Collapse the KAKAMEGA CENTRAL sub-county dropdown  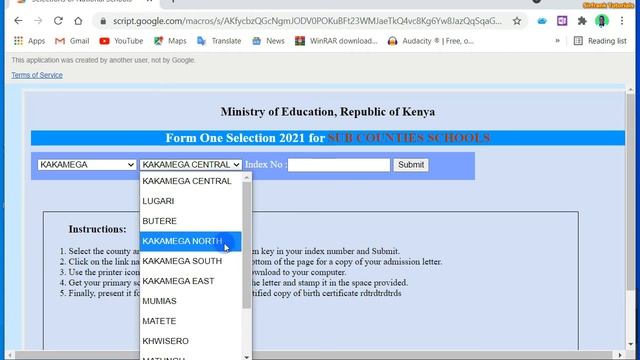click(x=191, y=164)
